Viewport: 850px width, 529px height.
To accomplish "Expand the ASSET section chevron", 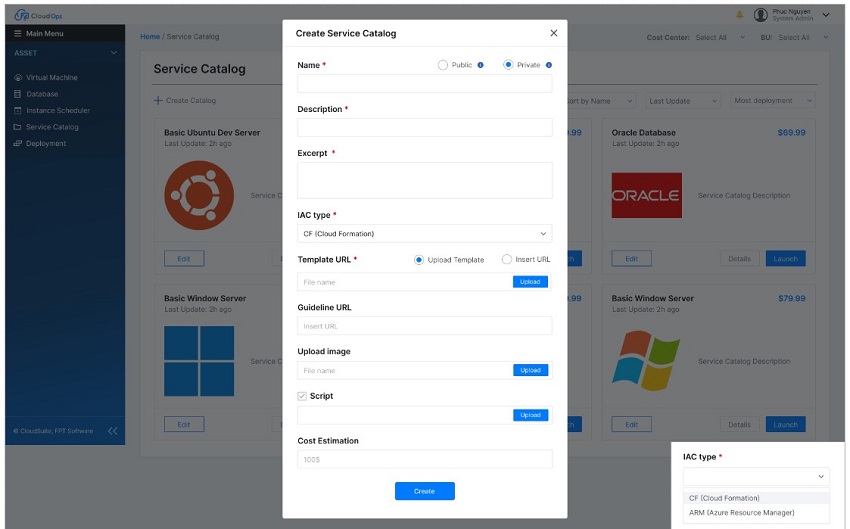I will [113, 53].
